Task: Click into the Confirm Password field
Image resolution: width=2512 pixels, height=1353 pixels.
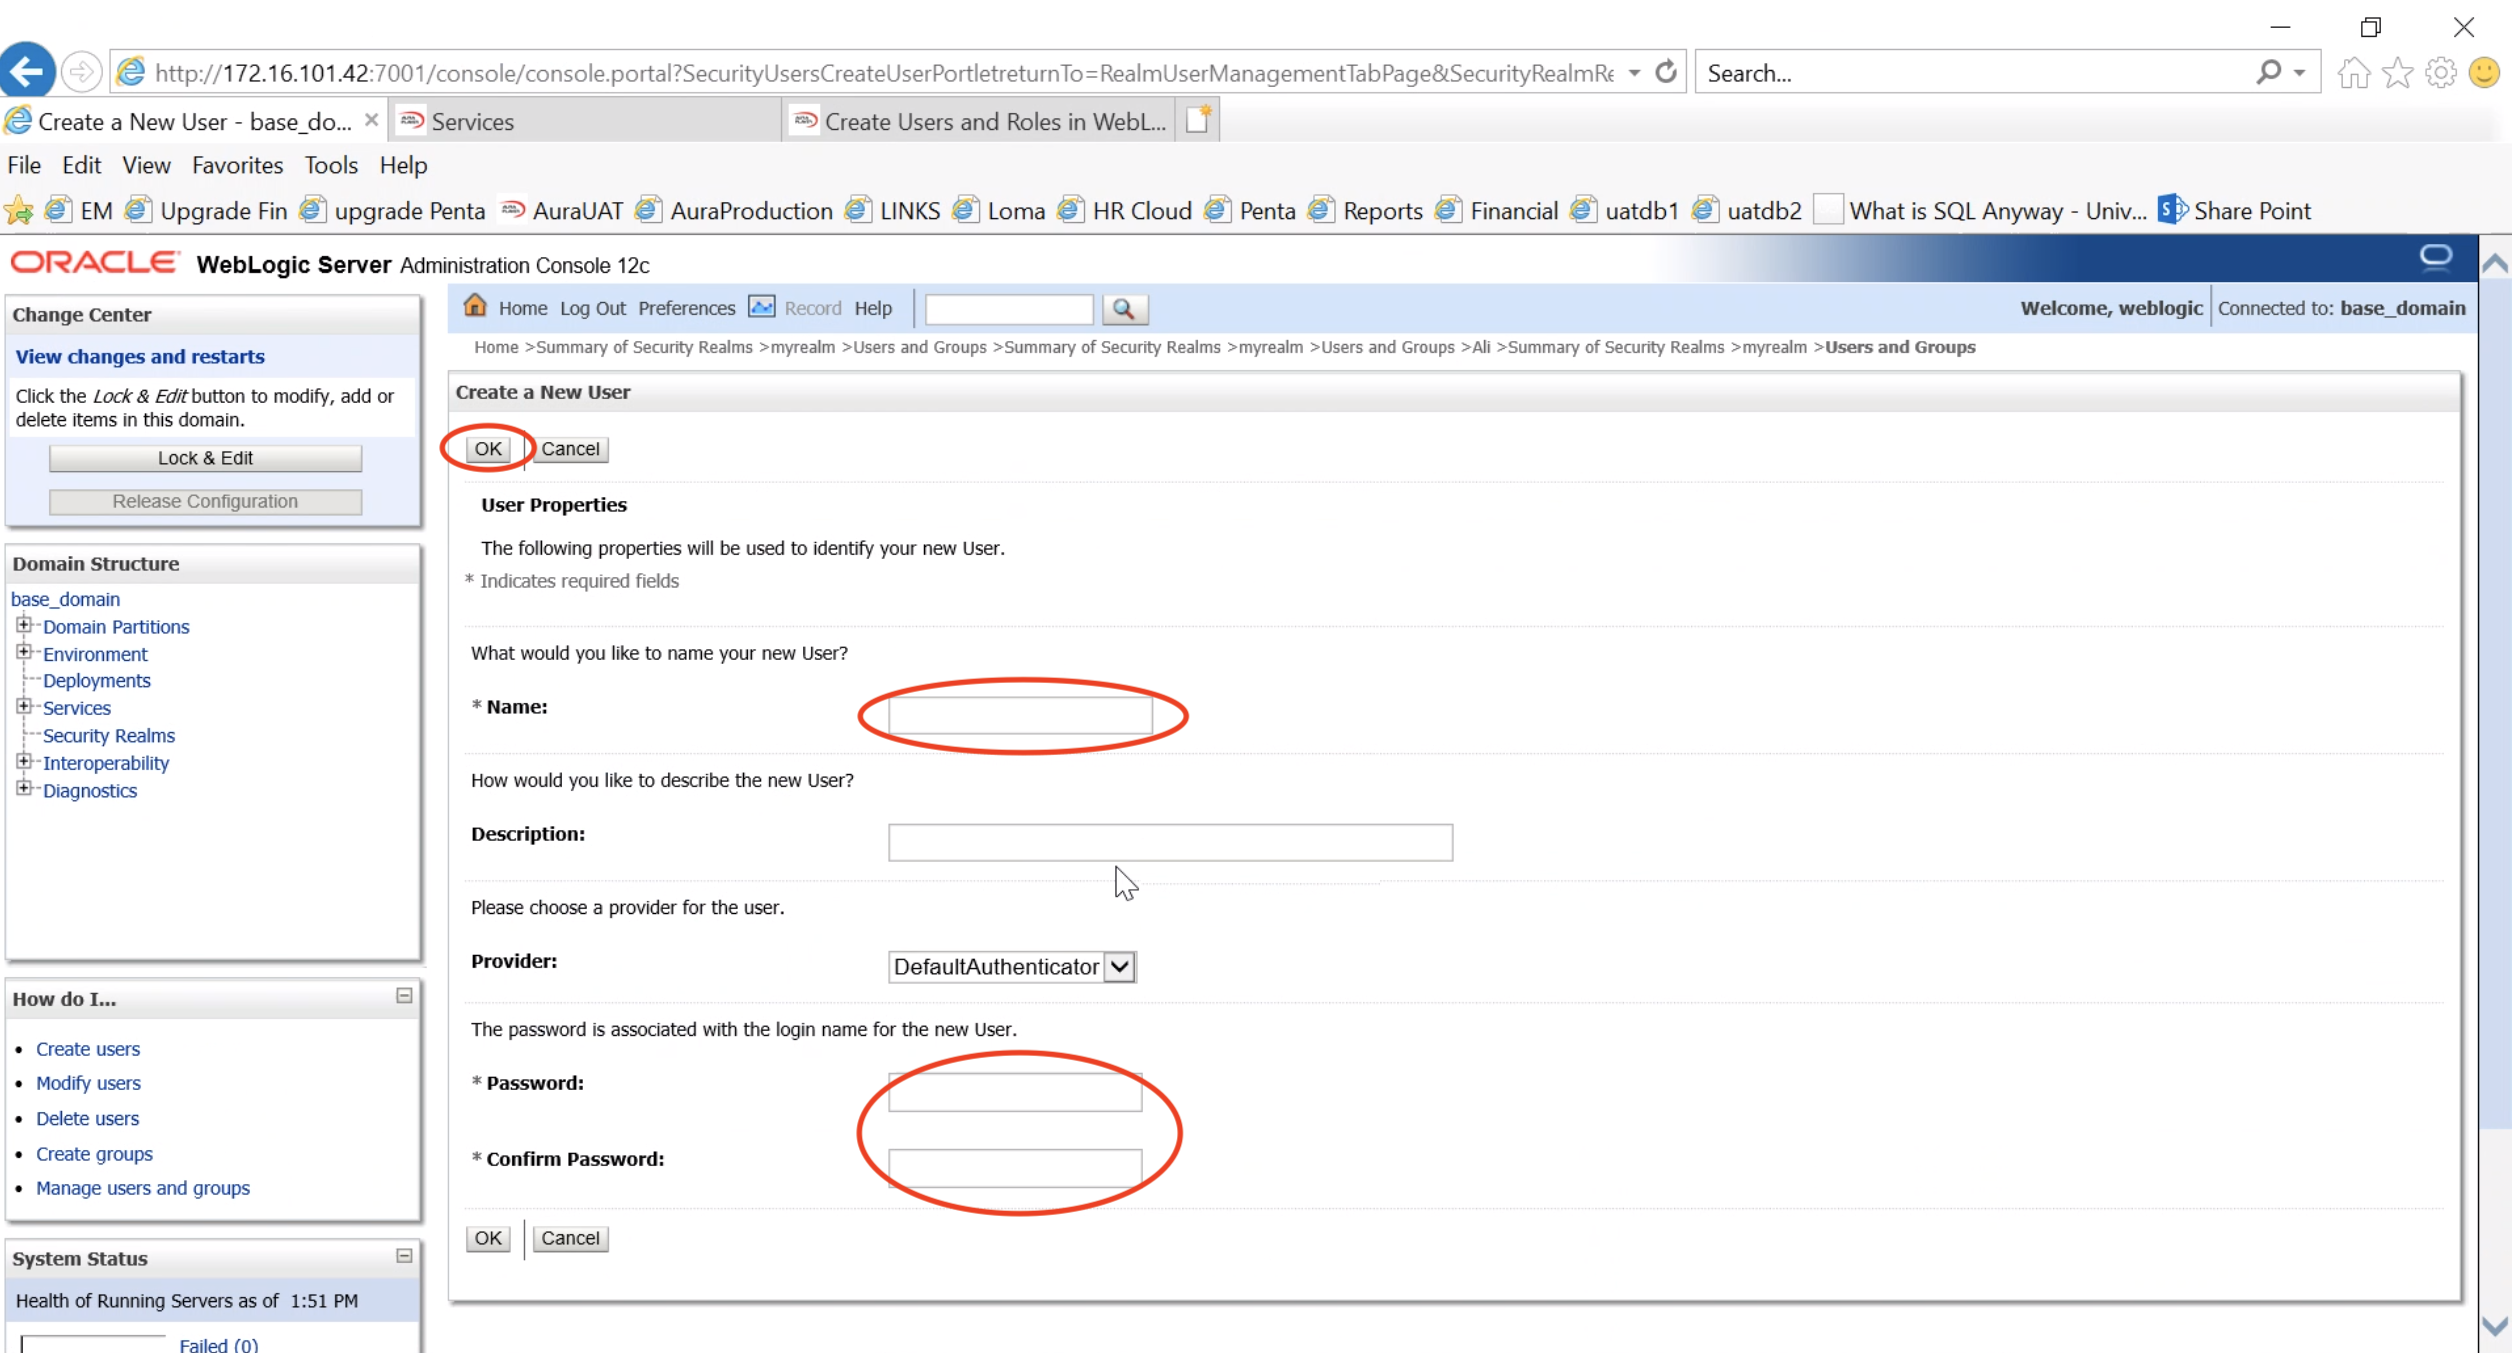Action: coord(1015,1167)
